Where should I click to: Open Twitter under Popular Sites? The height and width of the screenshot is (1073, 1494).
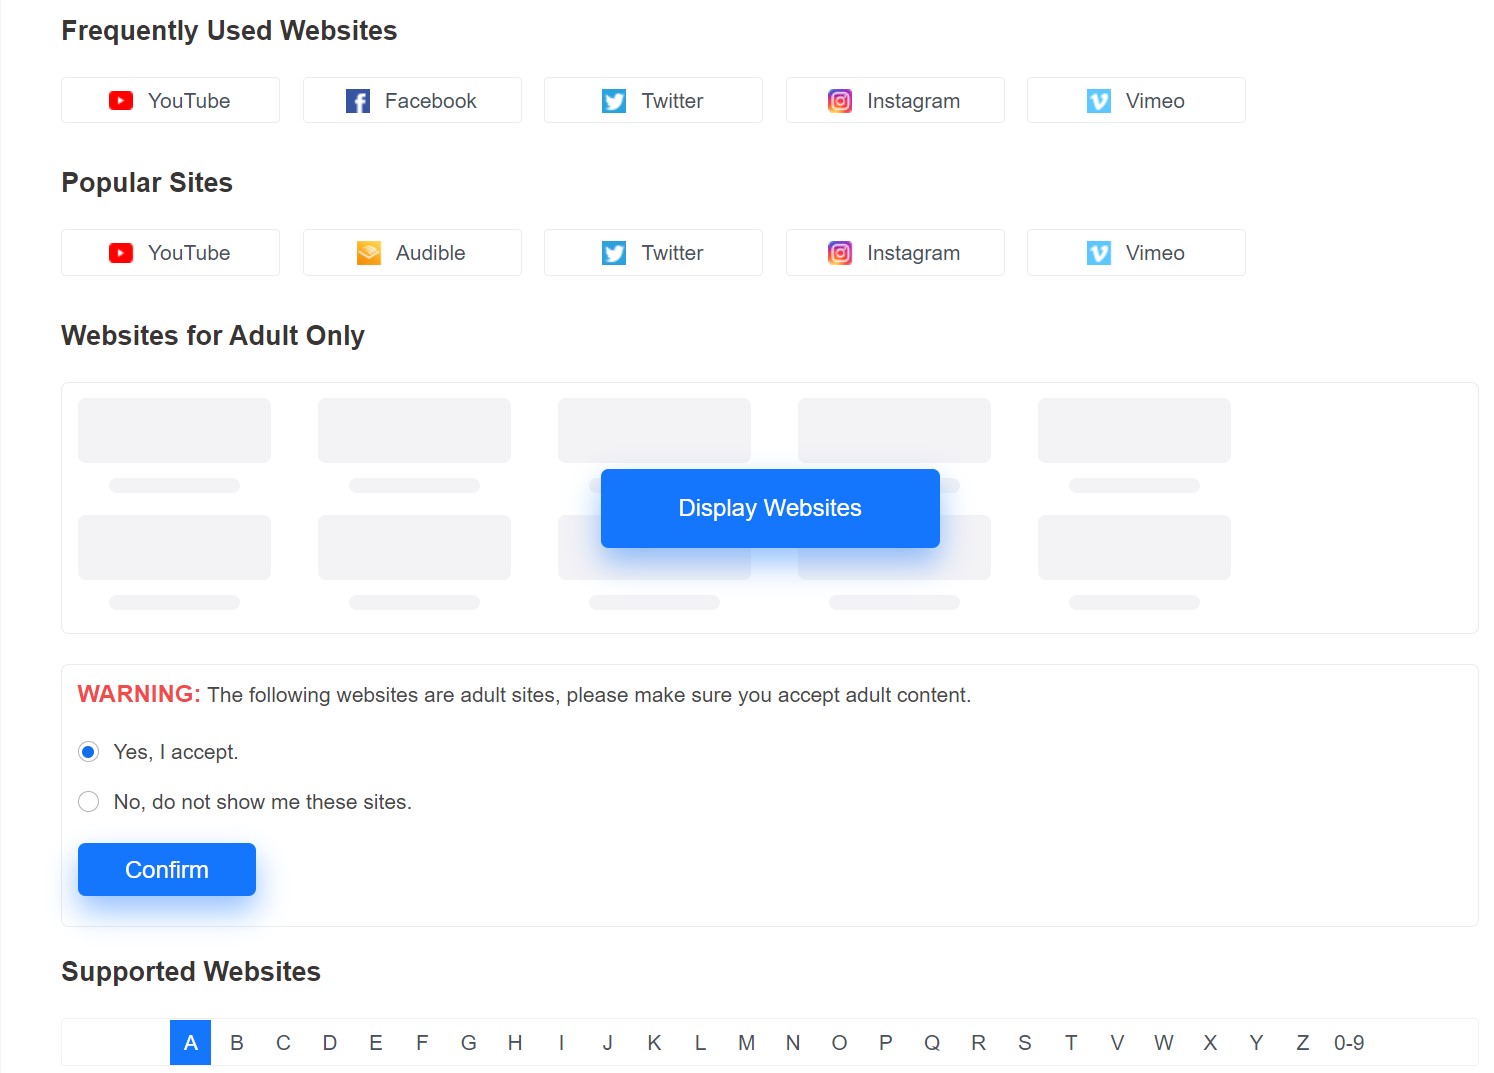coord(653,253)
